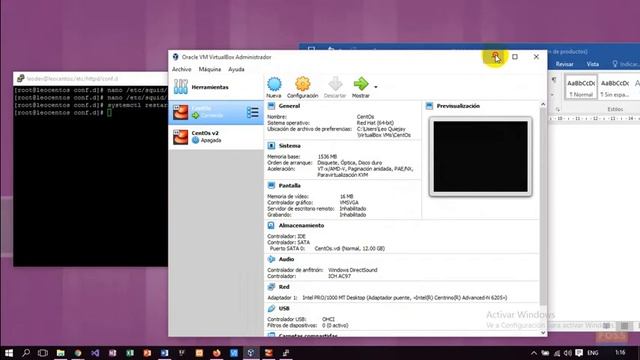Open the Archivo menu
The image size is (640, 360).
(182, 69)
